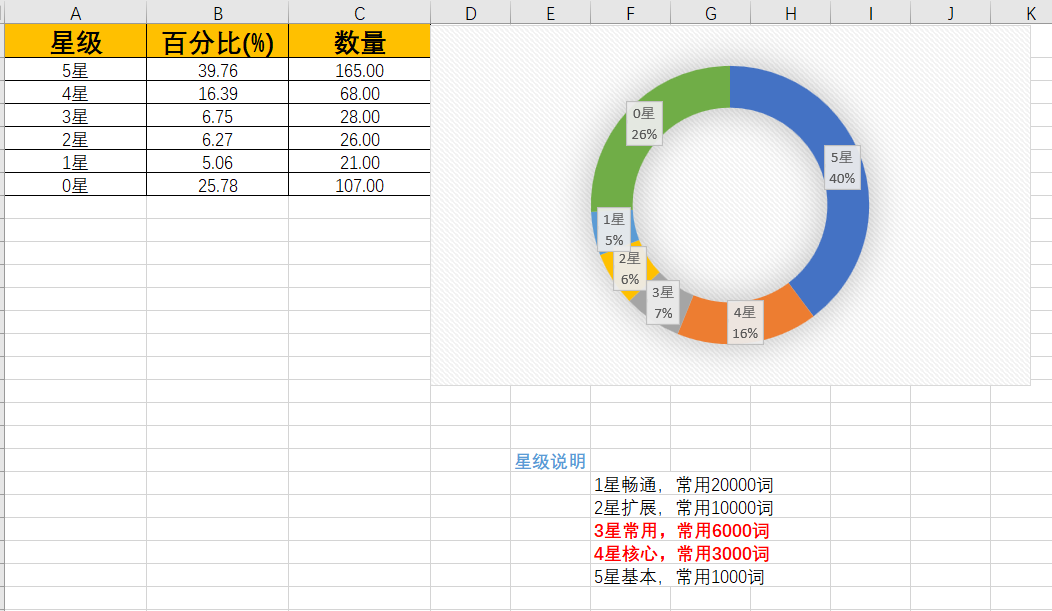Viewport: 1052px width, 611px height.
Task: Select the cell containing 2星 in the table
Action: (75, 139)
